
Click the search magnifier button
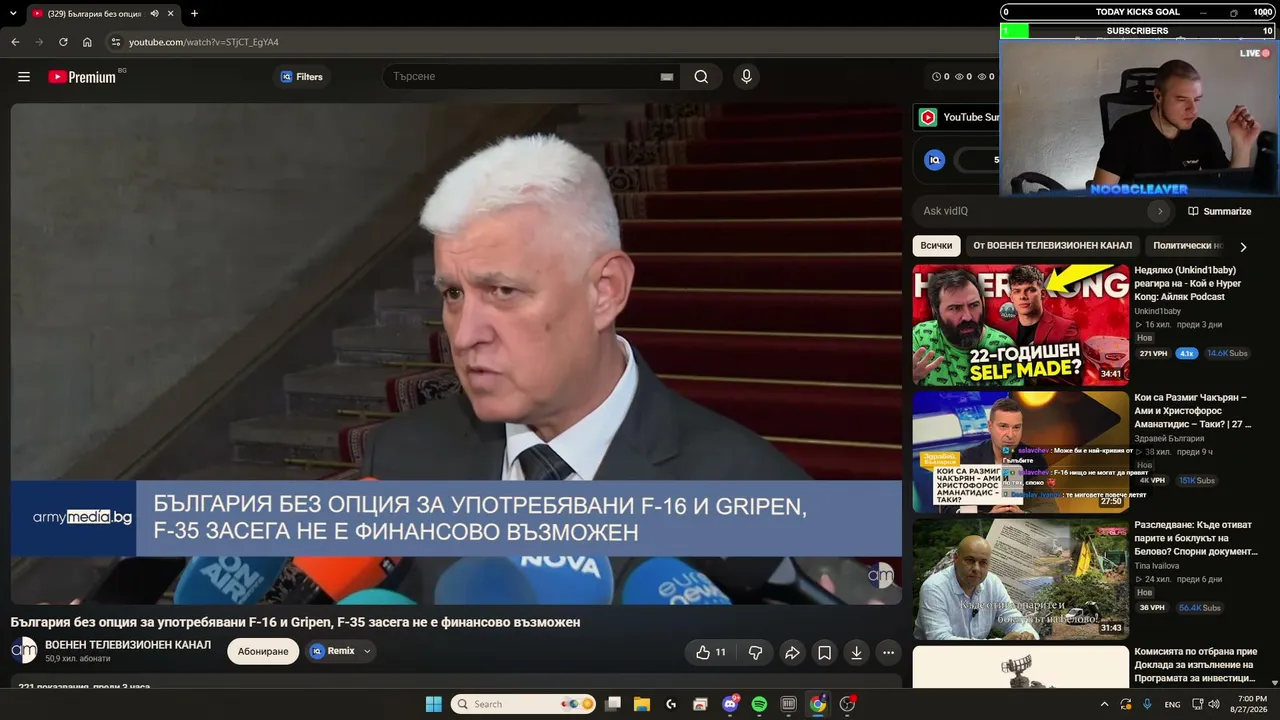701,77
